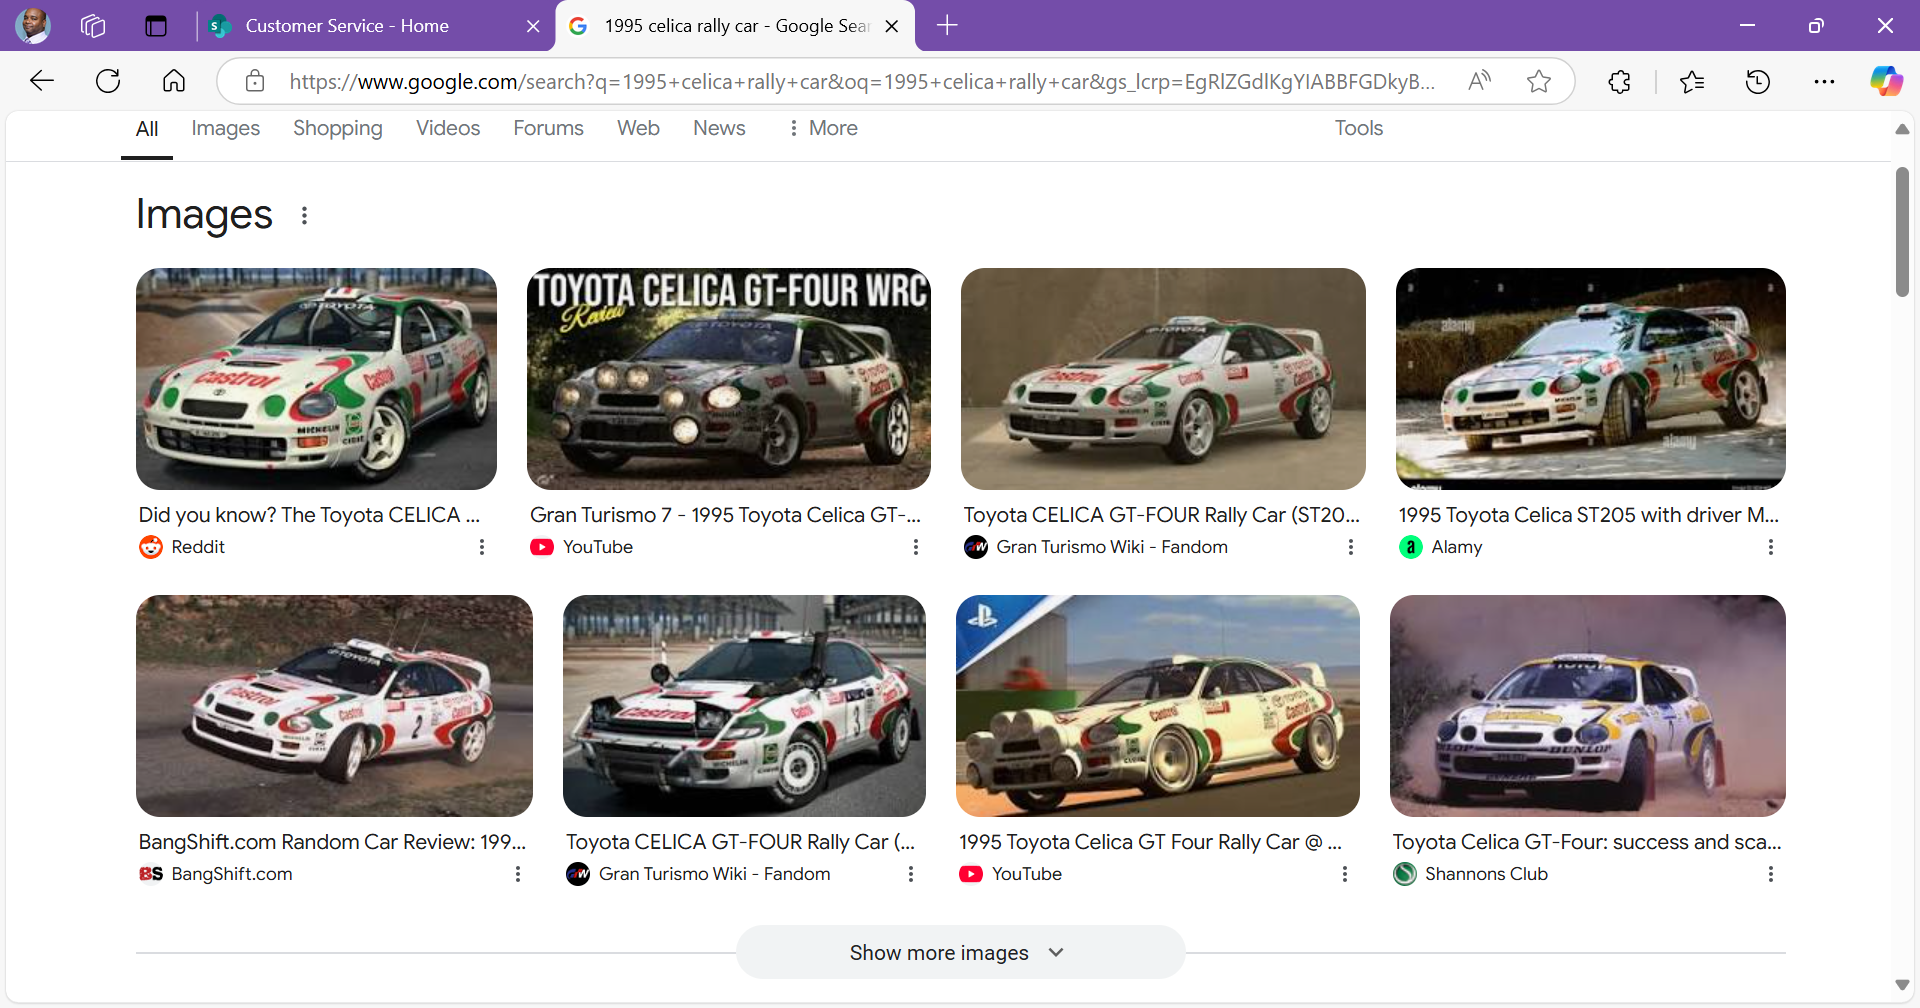
Task: Switch to the Shopping search tab
Action: coord(338,128)
